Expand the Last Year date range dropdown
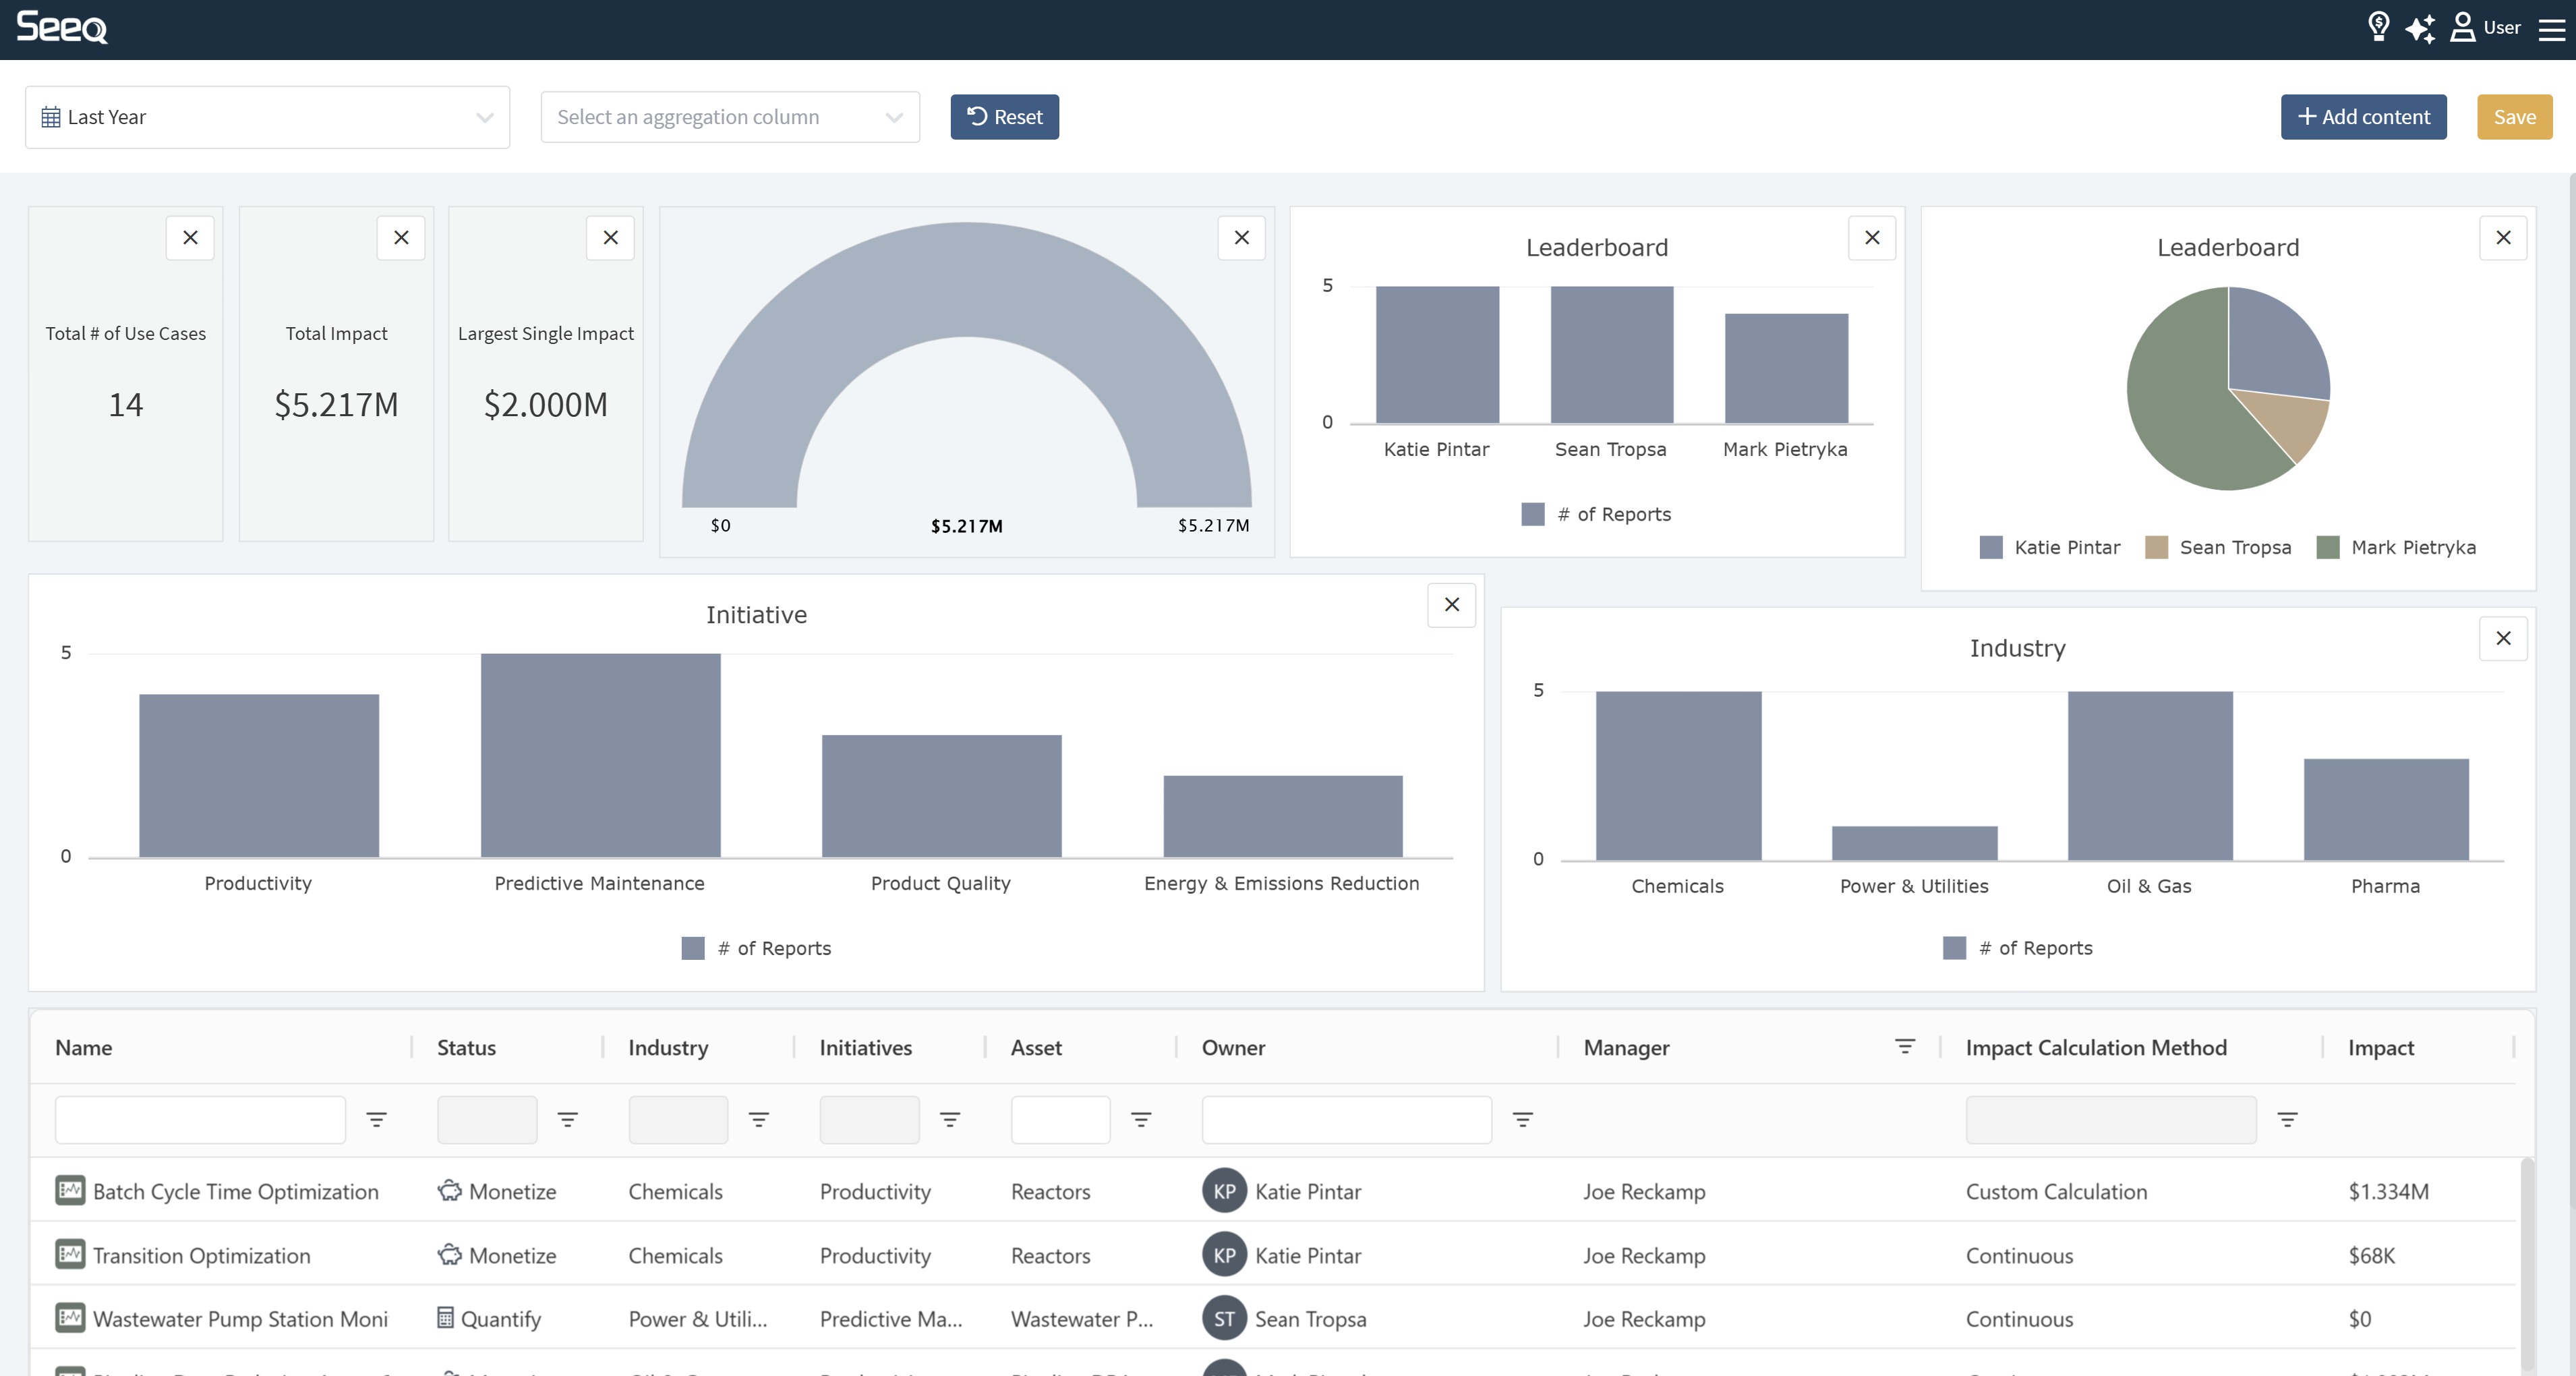2576x1376 pixels. (x=267, y=117)
